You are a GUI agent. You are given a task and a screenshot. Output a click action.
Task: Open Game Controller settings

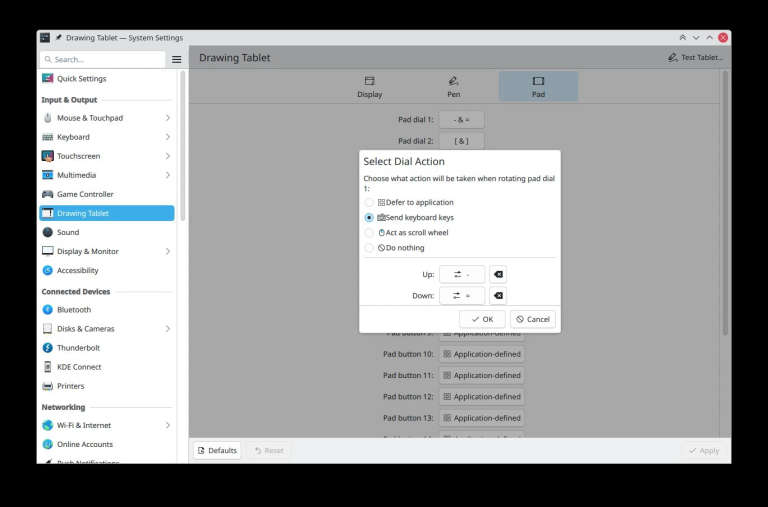[x=85, y=194]
